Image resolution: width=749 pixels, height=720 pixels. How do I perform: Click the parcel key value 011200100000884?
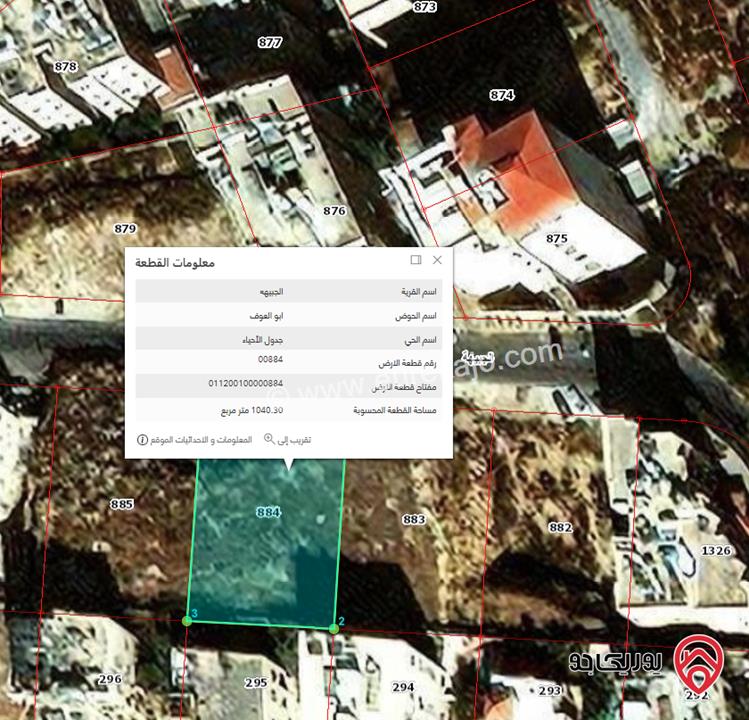coord(246,383)
